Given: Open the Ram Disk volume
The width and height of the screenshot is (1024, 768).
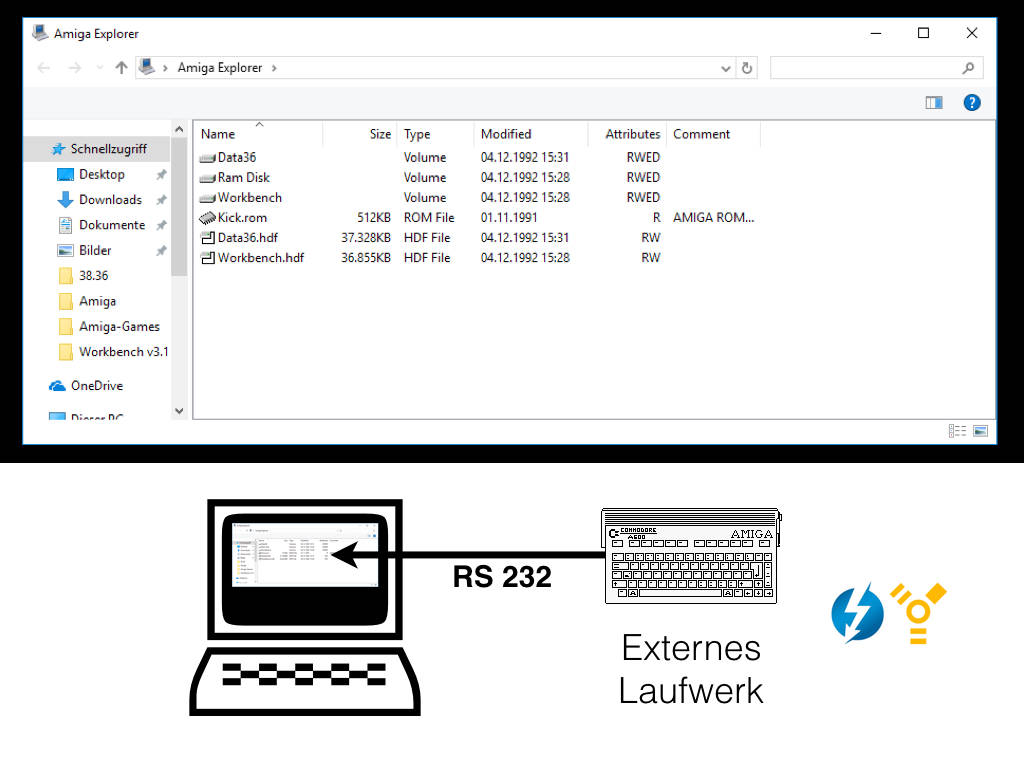Looking at the screenshot, I should (x=243, y=177).
